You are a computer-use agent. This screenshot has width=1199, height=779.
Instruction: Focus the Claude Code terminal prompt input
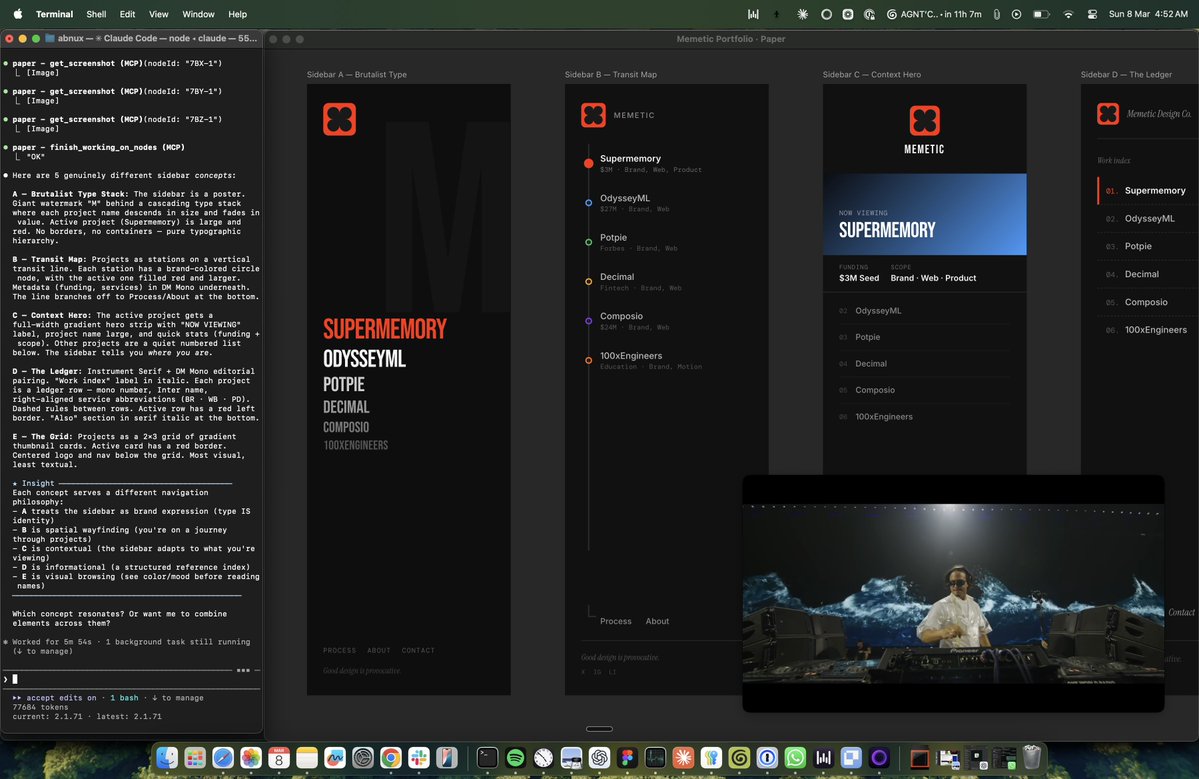131,679
